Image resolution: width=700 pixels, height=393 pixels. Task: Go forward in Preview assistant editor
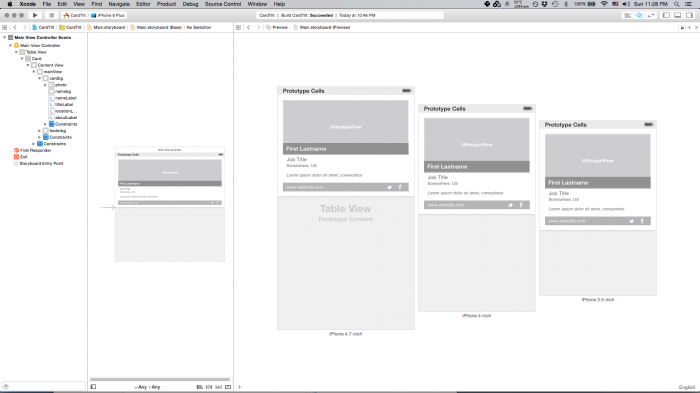(x=258, y=27)
